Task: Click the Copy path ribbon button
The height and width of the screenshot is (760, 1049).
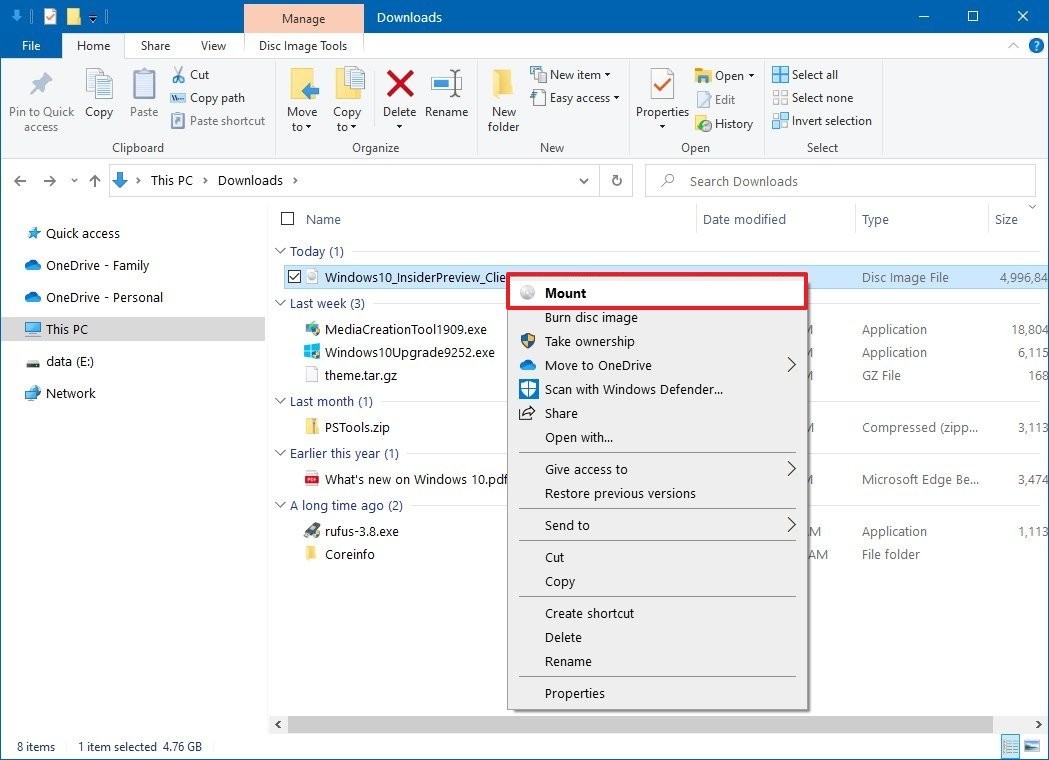Action: click(x=208, y=98)
